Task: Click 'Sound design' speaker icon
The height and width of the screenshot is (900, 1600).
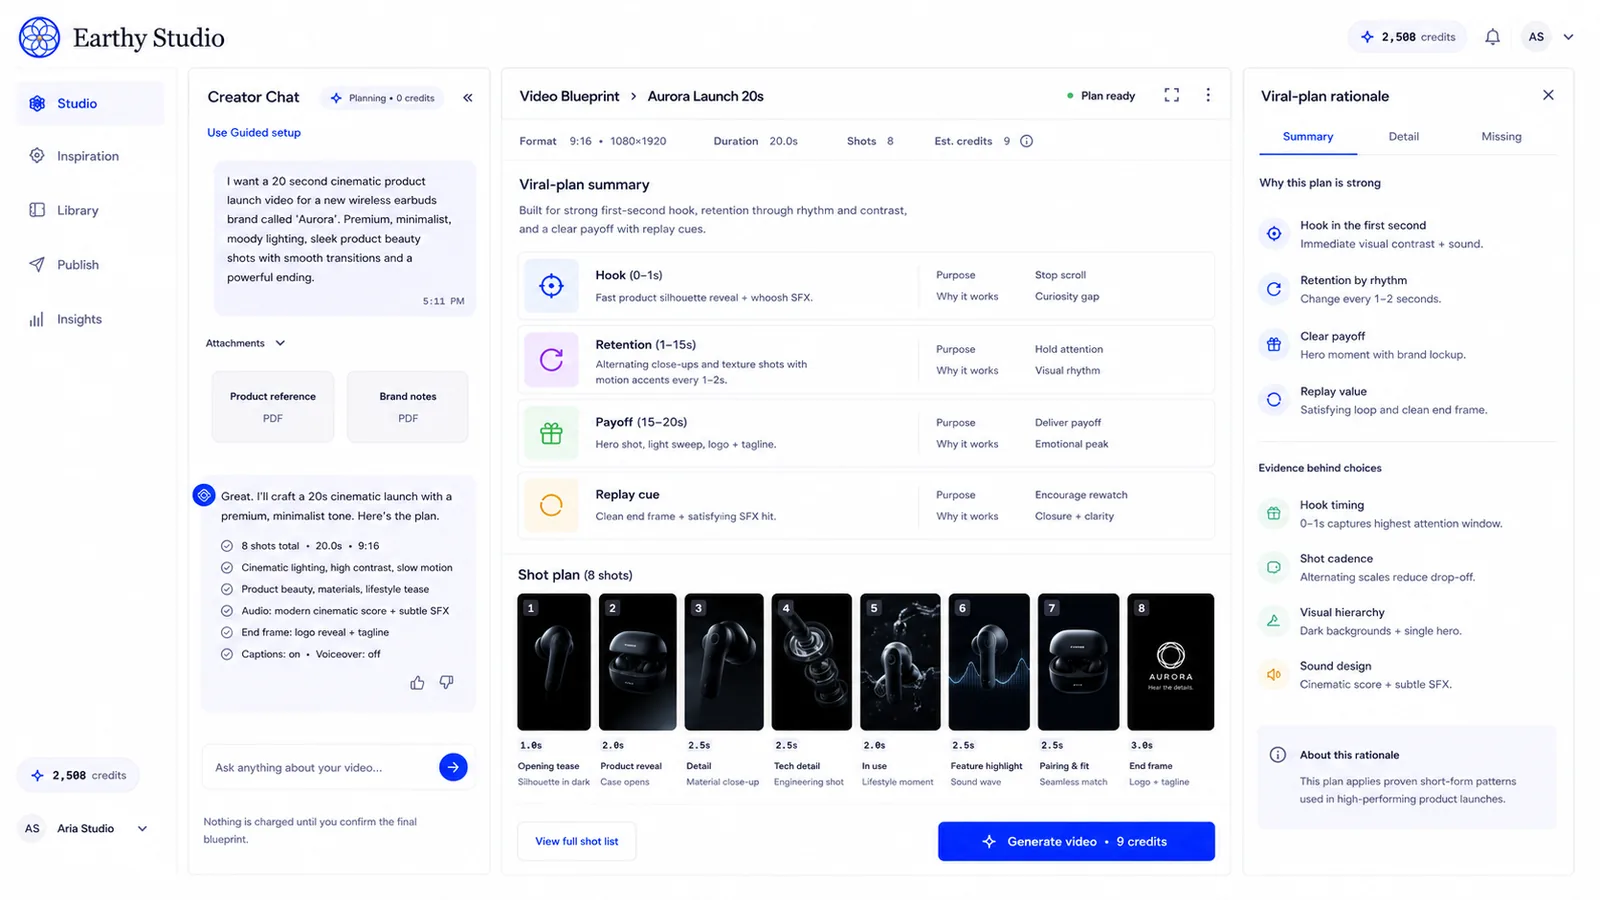Action: (1274, 675)
